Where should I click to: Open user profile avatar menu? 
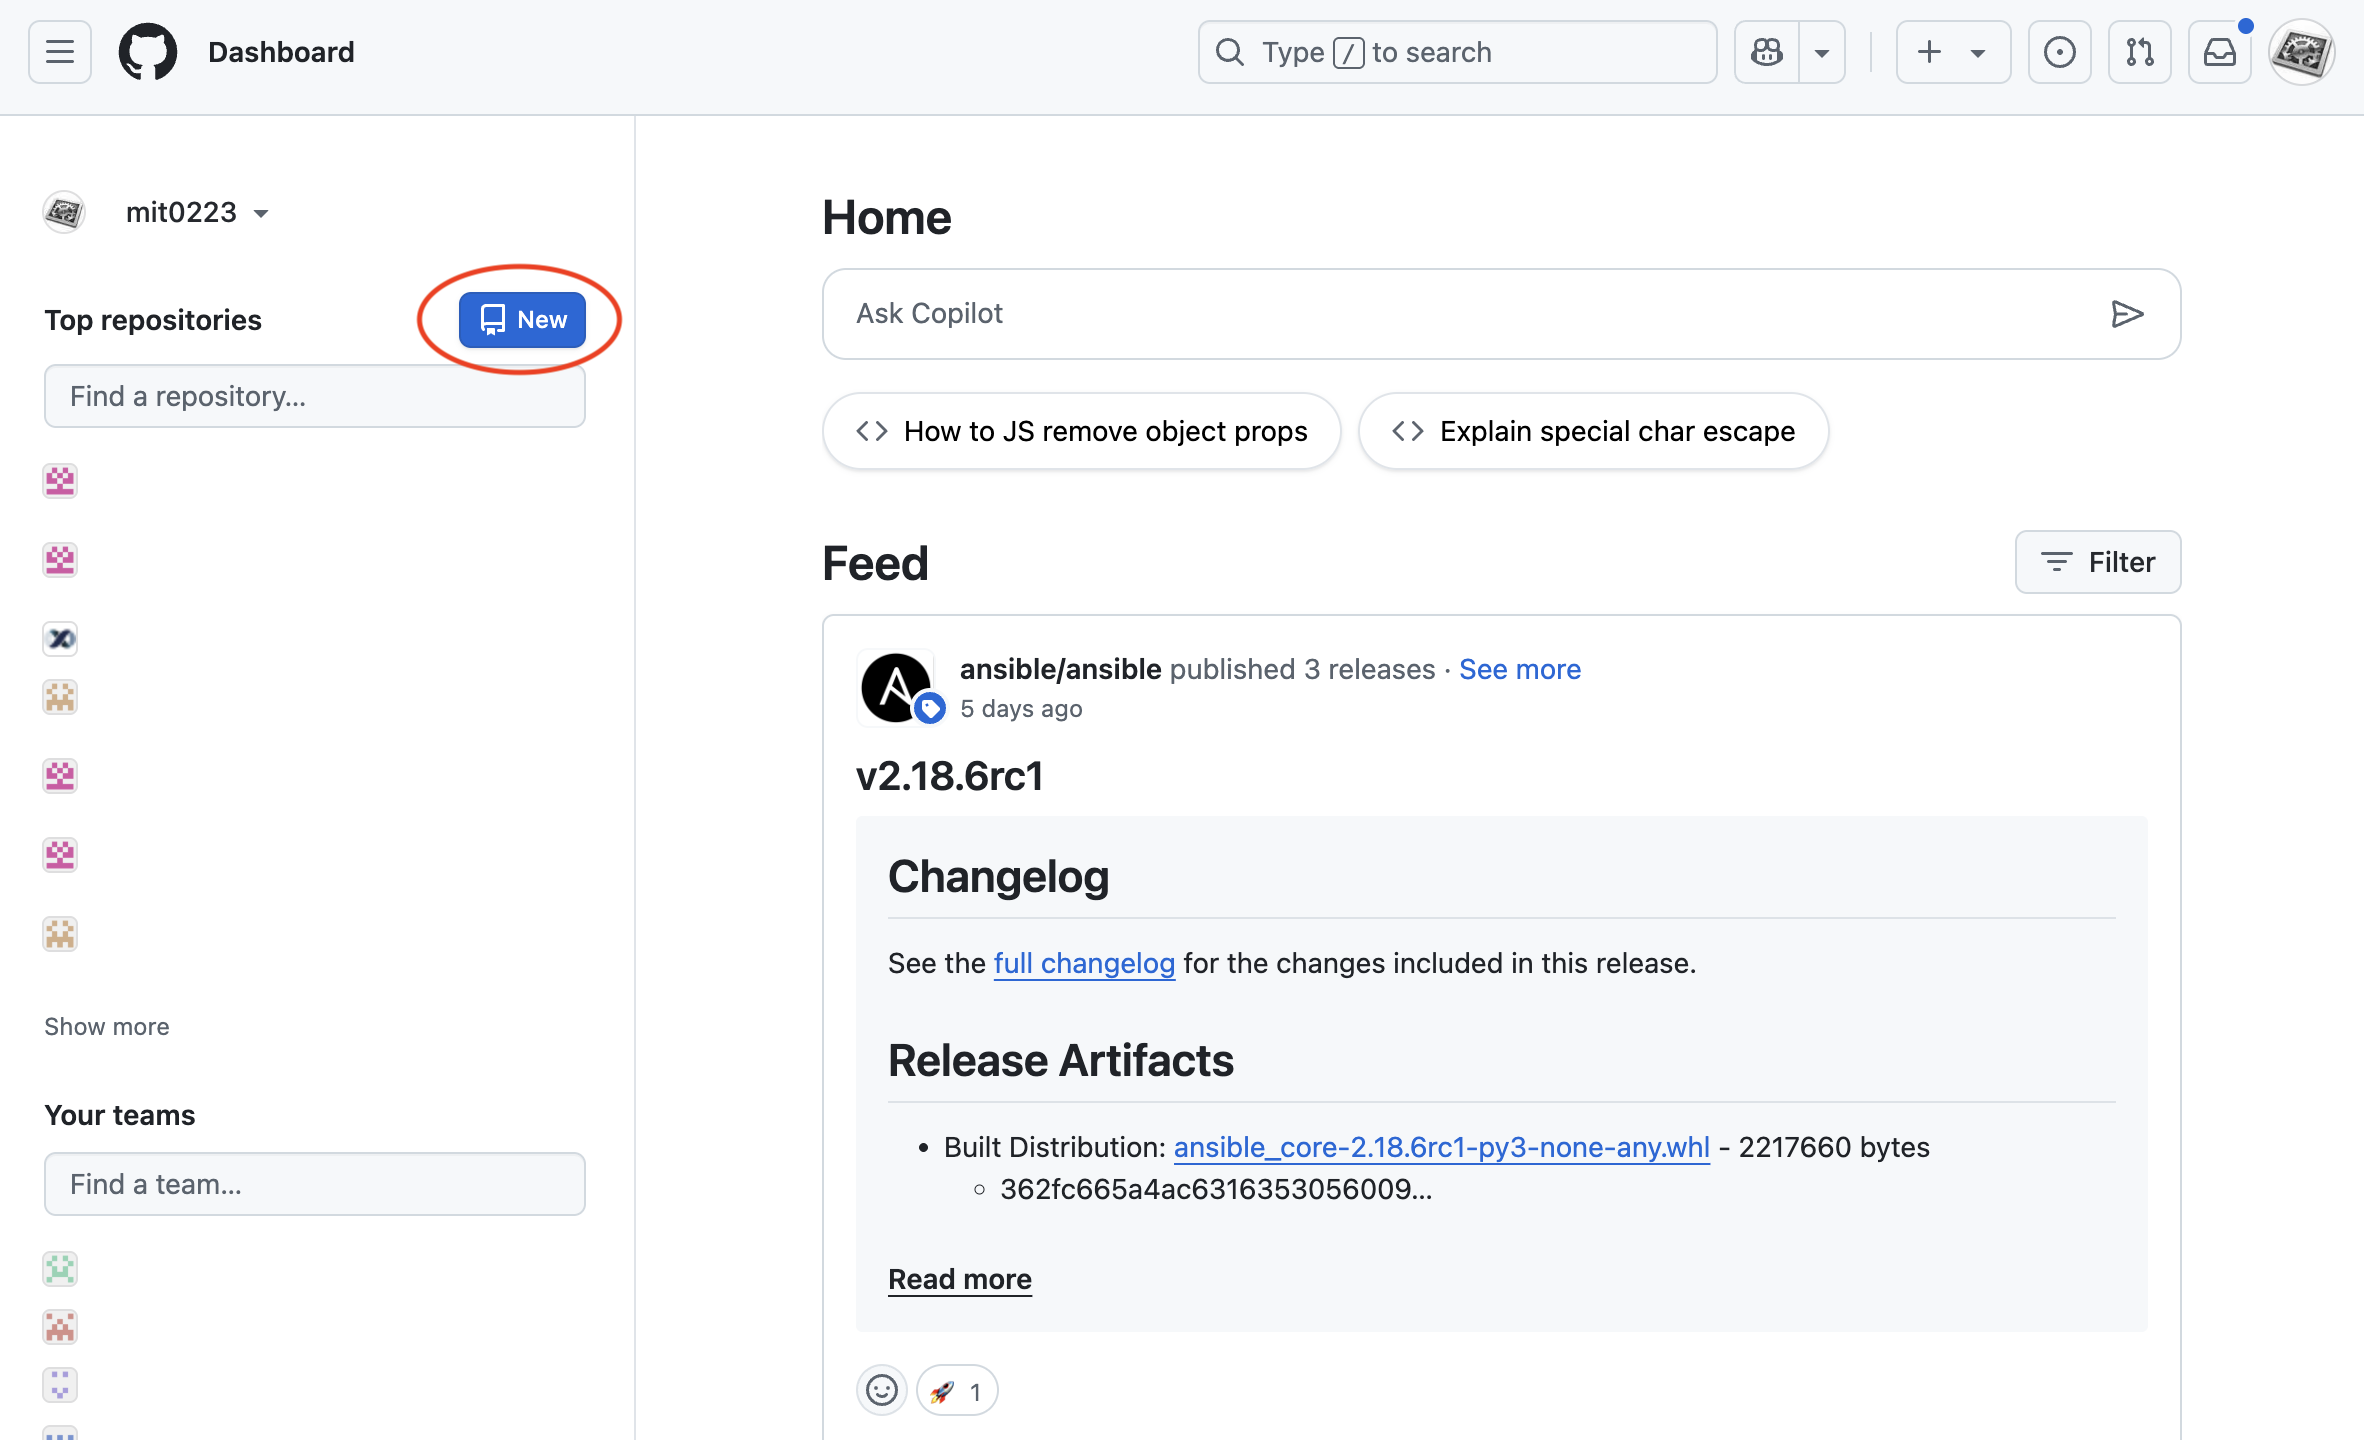coord(2301,52)
